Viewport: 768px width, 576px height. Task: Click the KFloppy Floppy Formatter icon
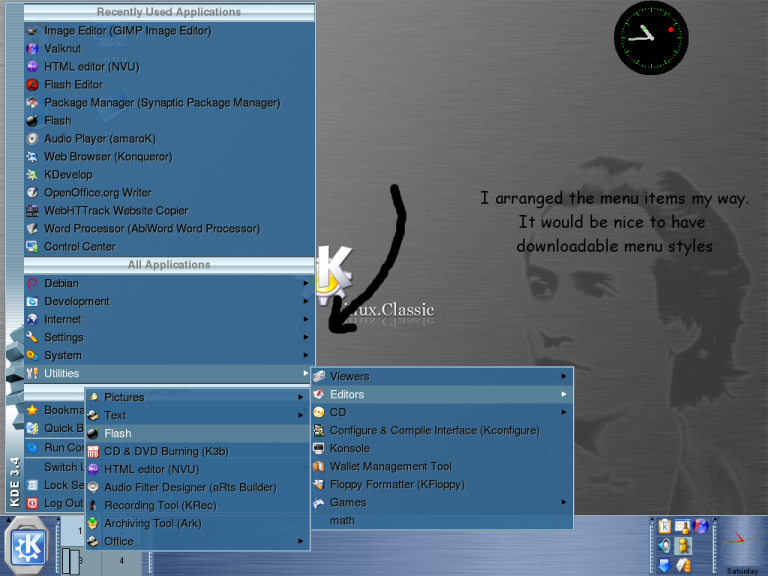coord(318,484)
